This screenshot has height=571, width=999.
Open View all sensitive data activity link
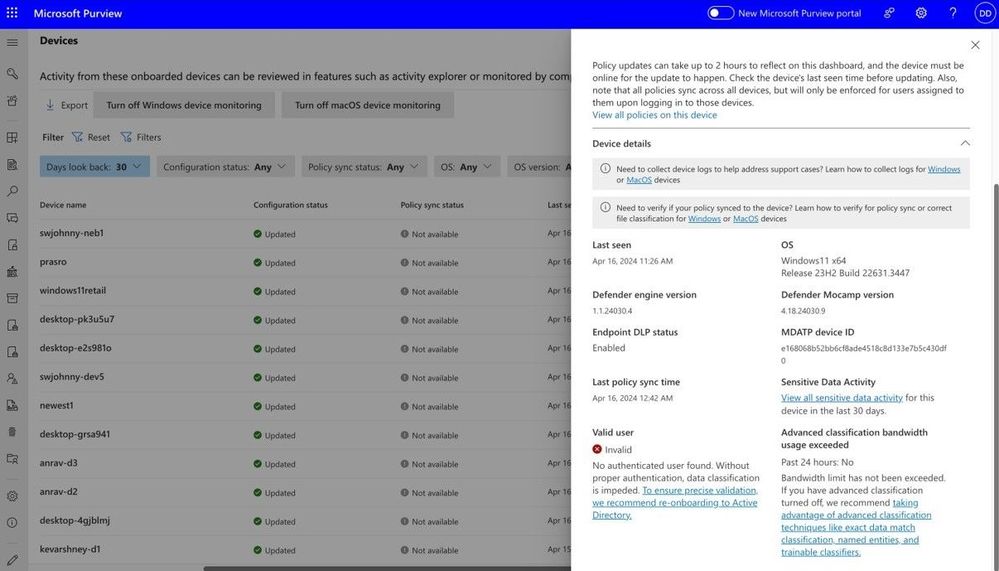842,398
